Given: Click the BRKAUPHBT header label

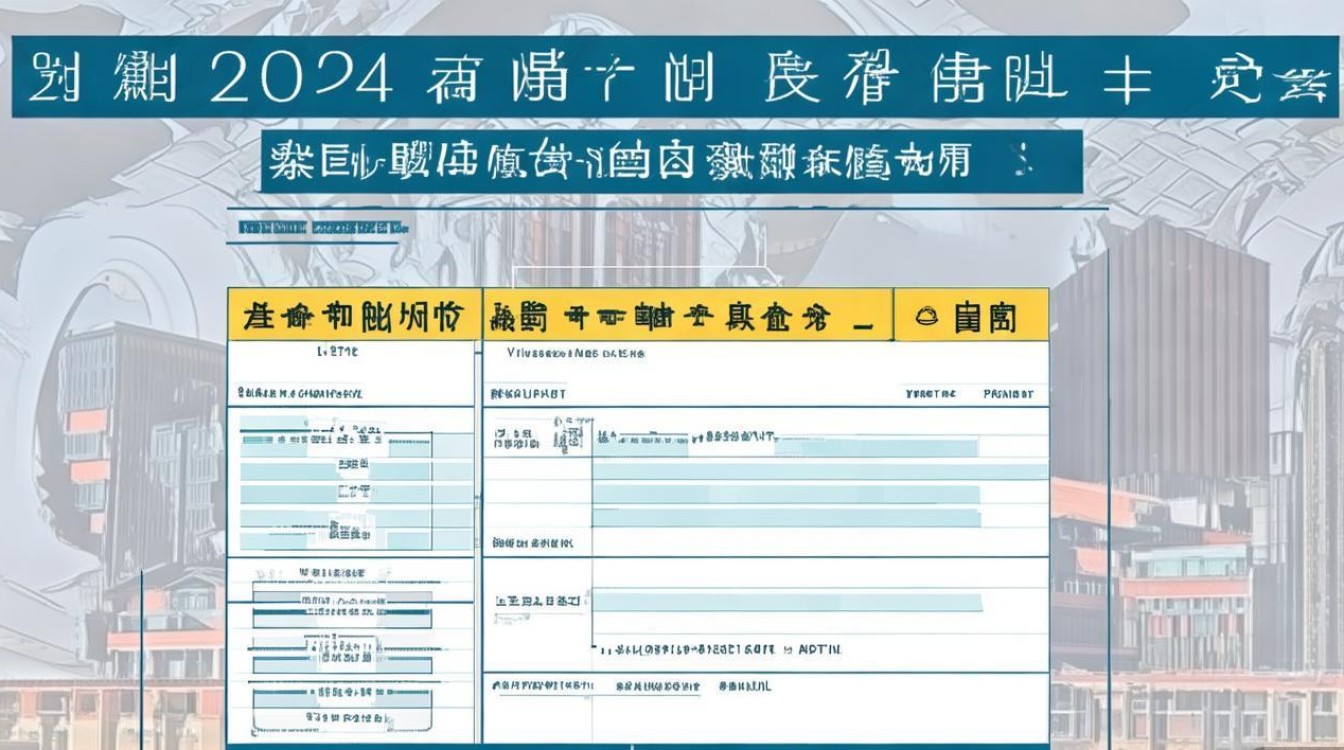Looking at the screenshot, I should pyautogui.click(x=527, y=394).
